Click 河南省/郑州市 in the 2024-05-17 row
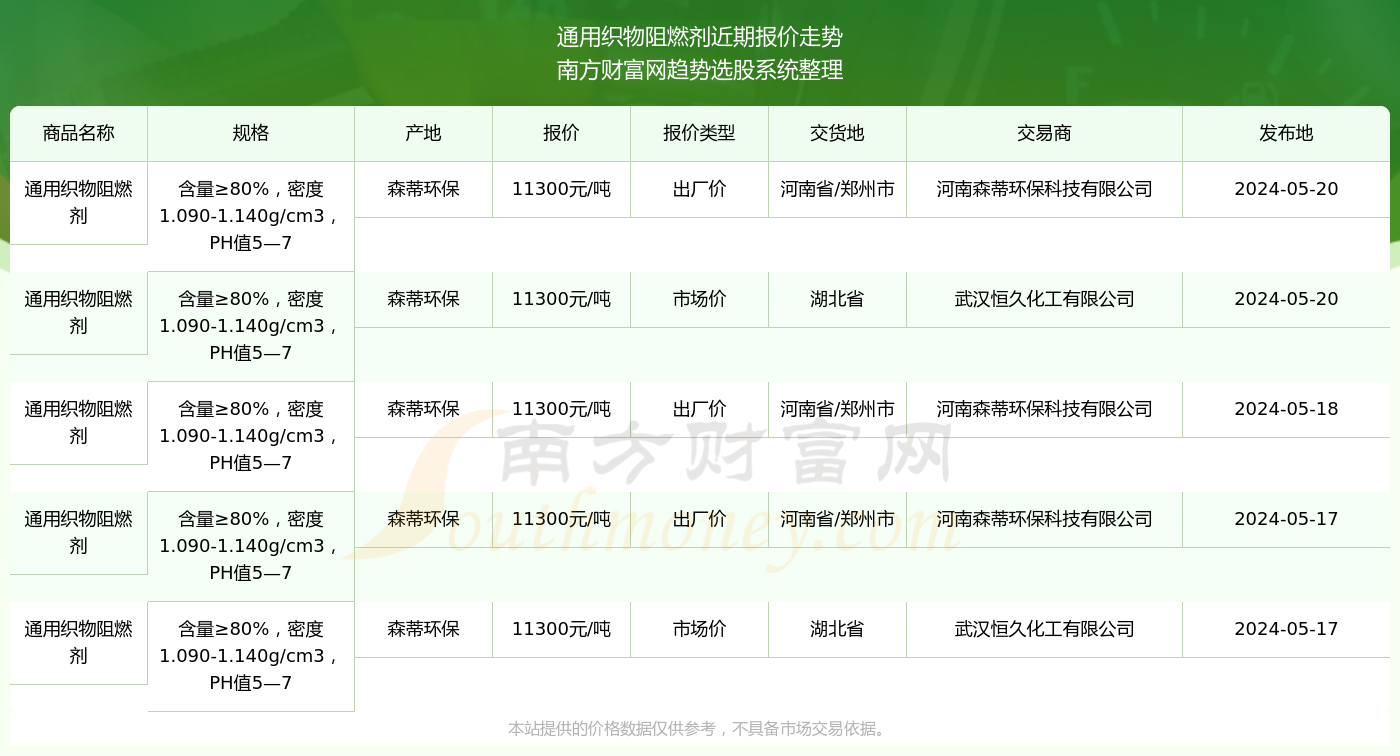Image resolution: width=1400 pixels, height=756 pixels. coord(838,519)
